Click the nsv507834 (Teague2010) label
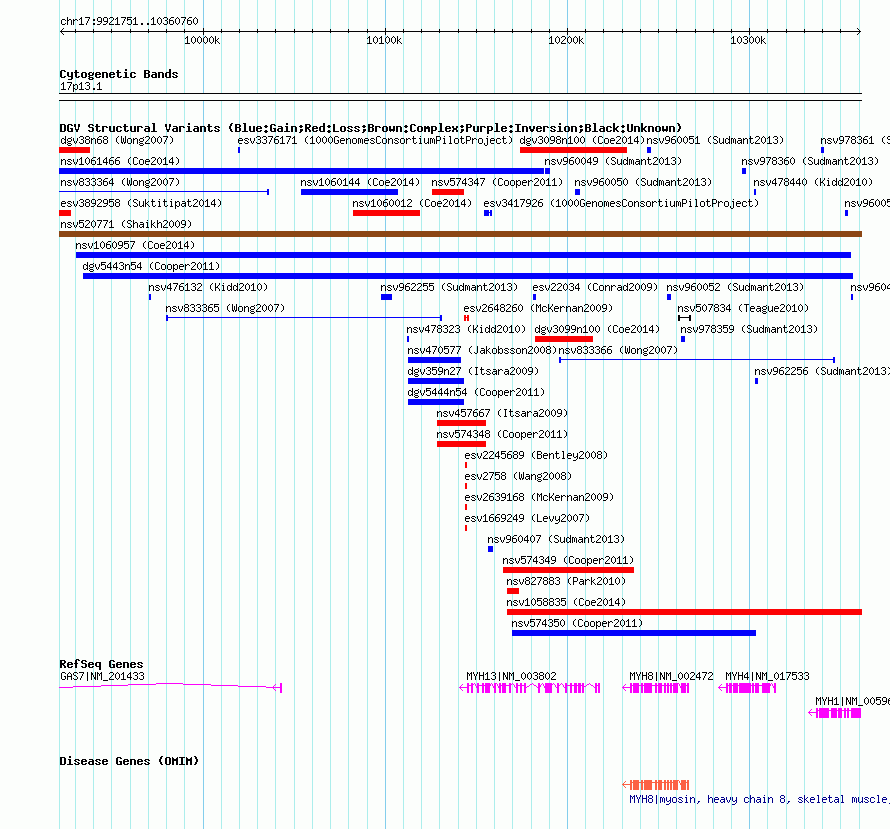This screenshot has height=829, width=890. pyautogui.click(x=743, y=308)
